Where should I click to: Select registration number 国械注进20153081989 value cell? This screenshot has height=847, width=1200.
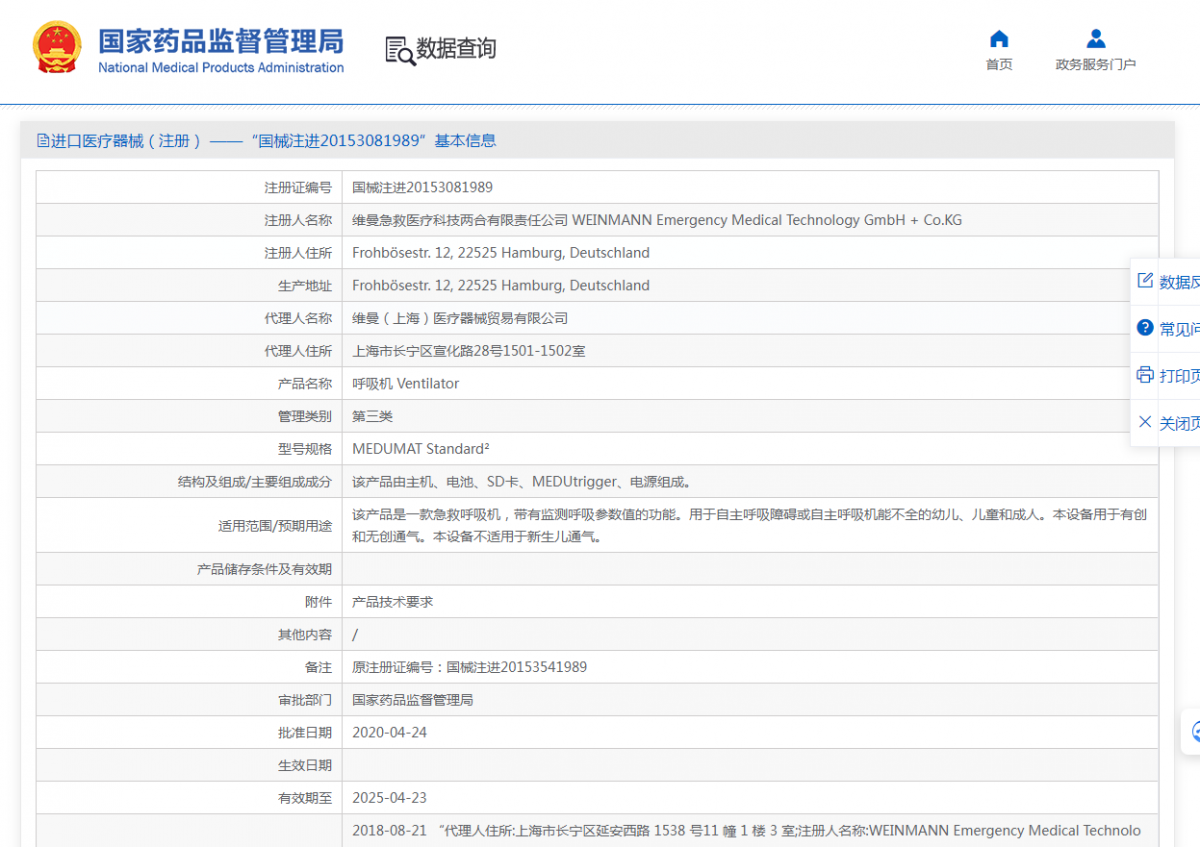click(x=422, y=187)
